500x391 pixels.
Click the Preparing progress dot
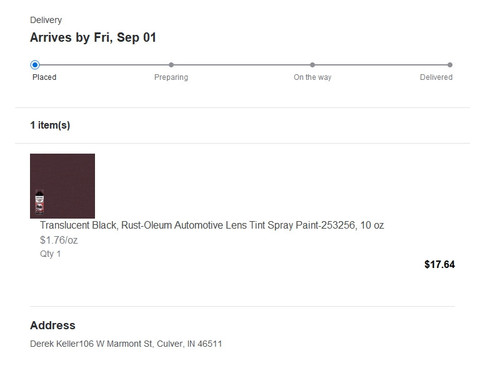click(x=171, y=65)
